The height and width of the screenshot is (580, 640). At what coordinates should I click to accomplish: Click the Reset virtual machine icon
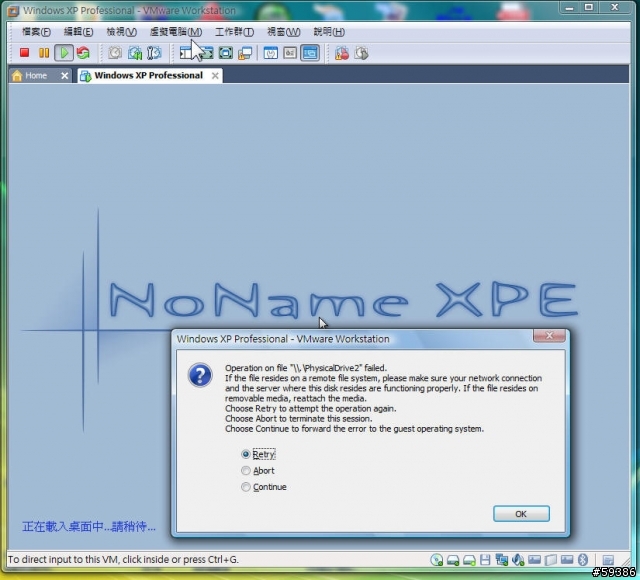click(83, 53)
